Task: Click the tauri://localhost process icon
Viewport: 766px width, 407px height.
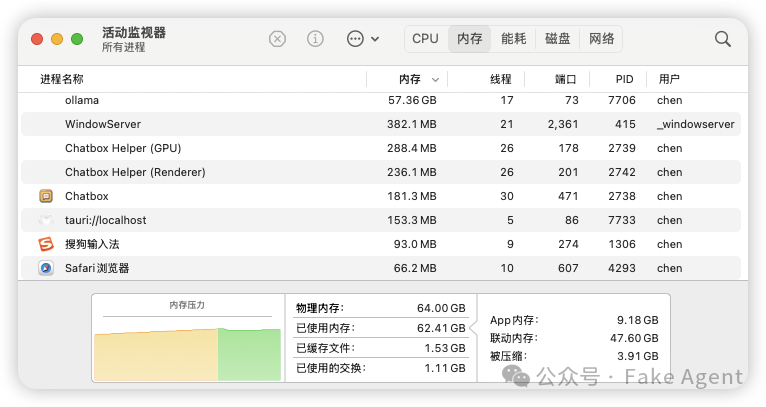Action: click(46, 220)
